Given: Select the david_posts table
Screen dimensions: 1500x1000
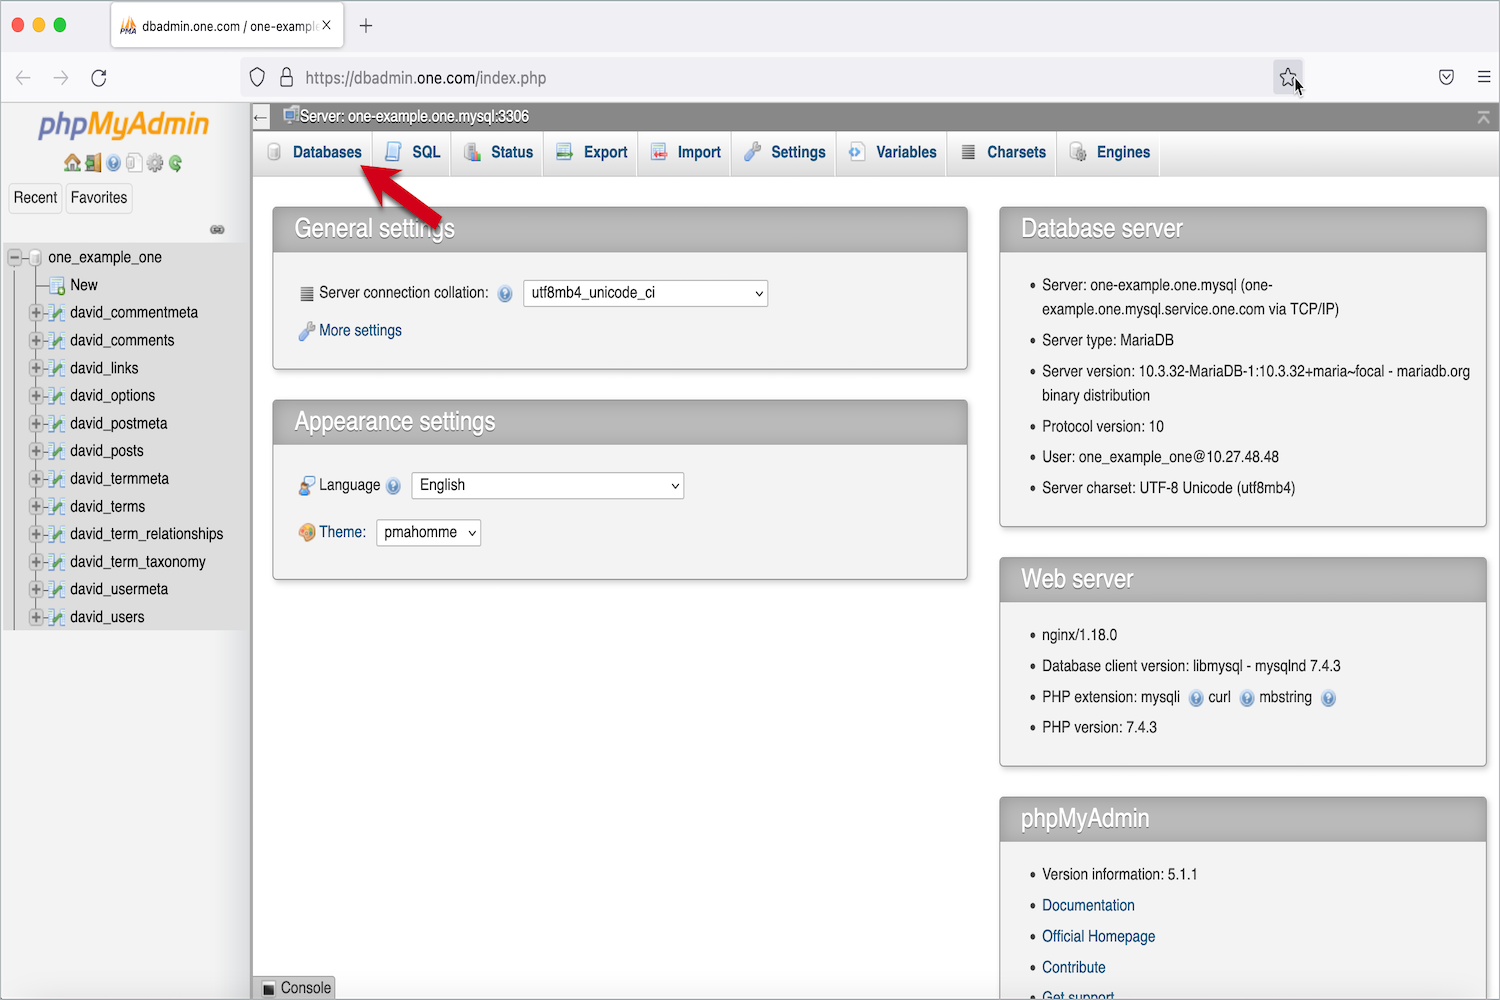Looking at the screenshot, I should (107, 451).
